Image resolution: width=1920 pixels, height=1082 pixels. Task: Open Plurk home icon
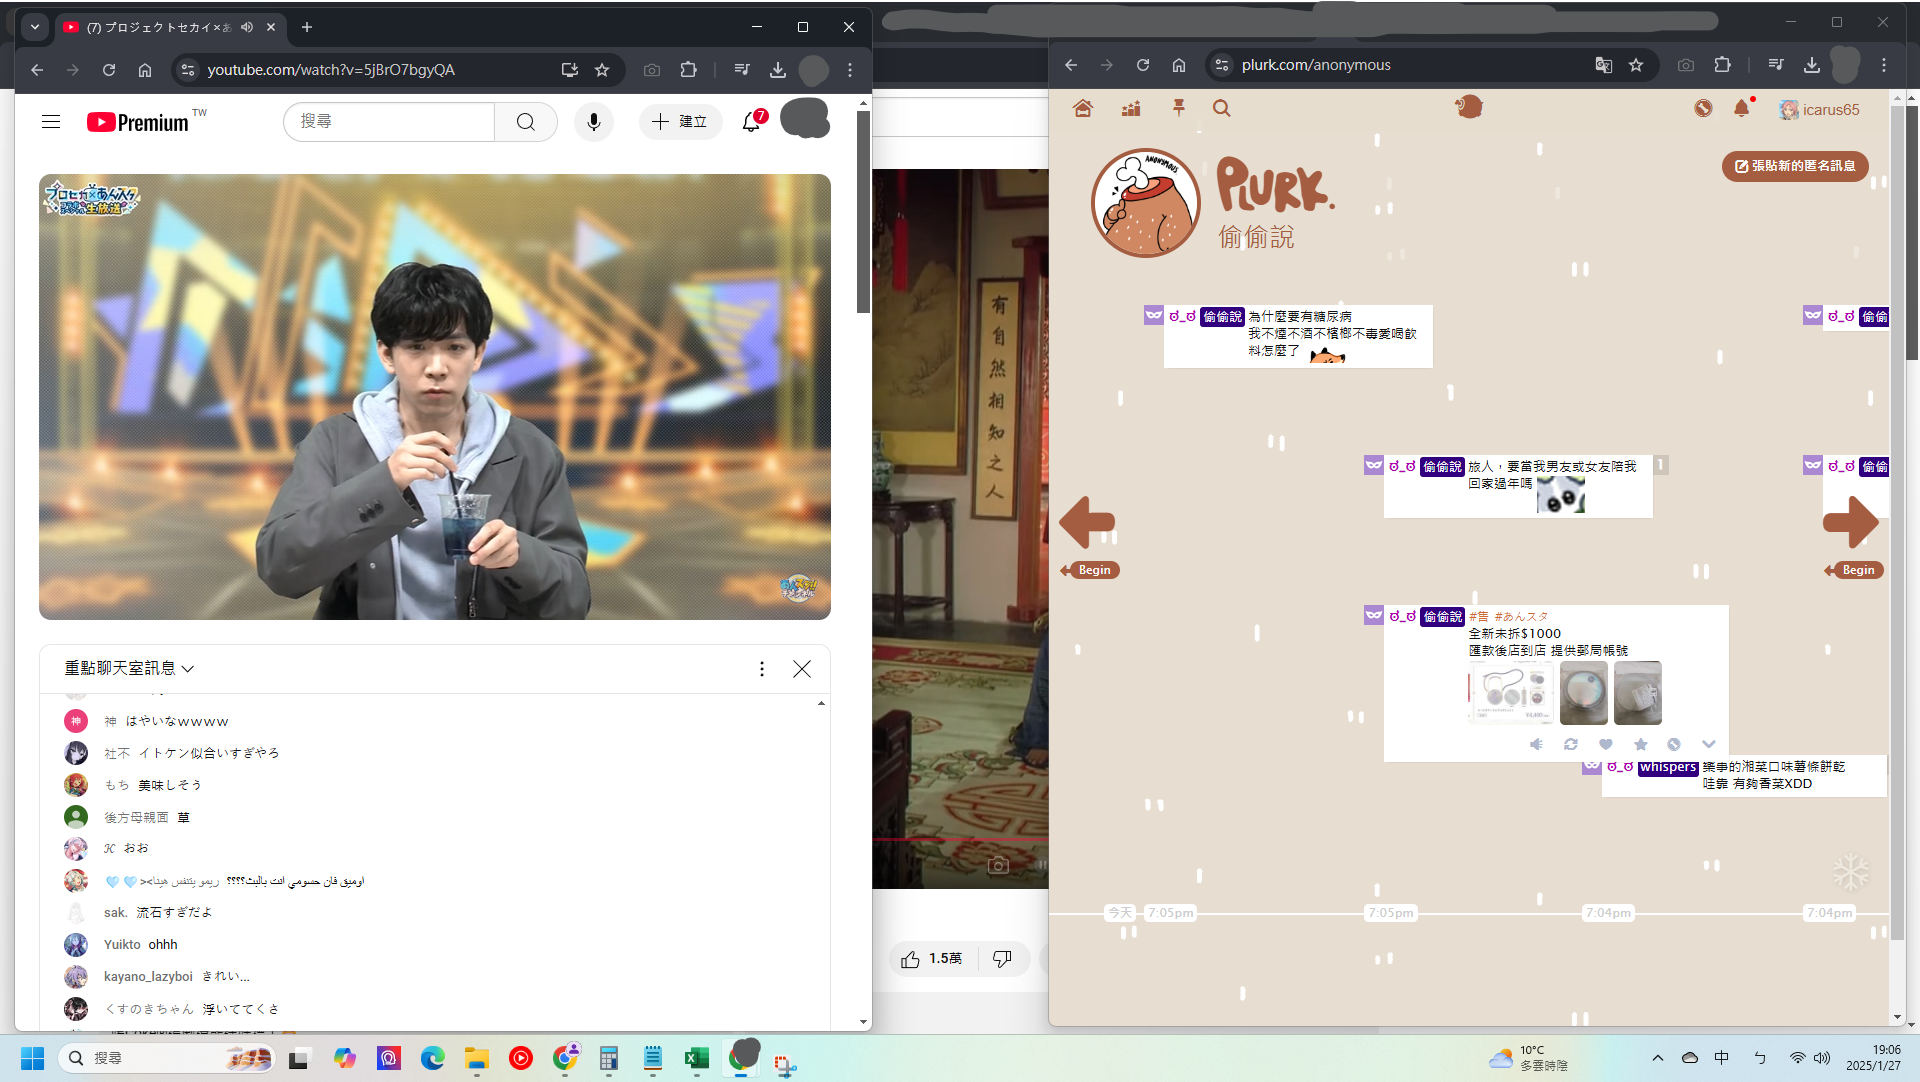click(x=1083, y=108)
